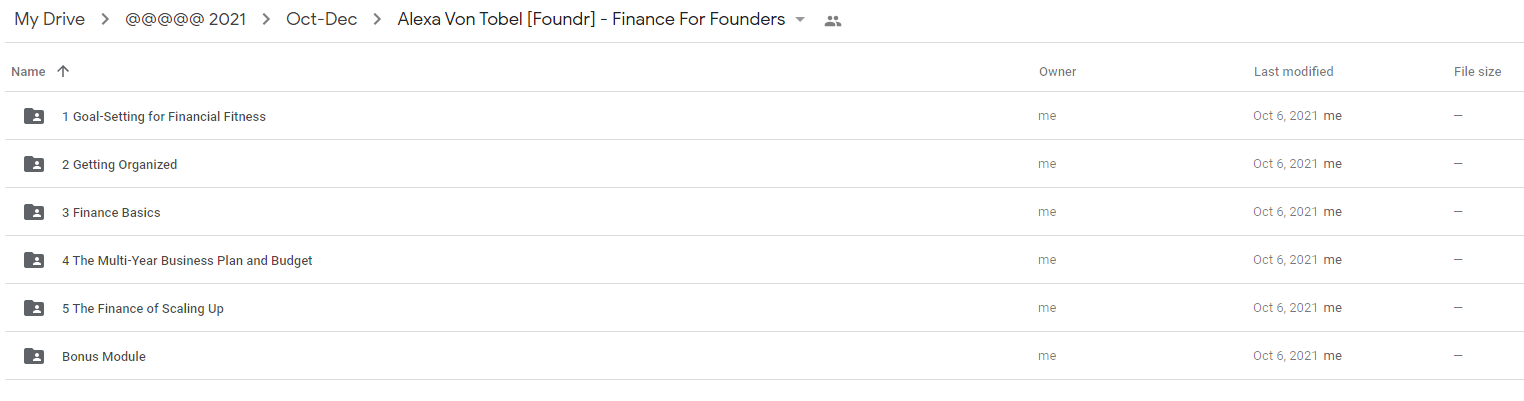Screen dimensions: 1524x401
Task: Click shared folder icon for Goal-Setting for Financial Fitness
Action: (34, 116)
